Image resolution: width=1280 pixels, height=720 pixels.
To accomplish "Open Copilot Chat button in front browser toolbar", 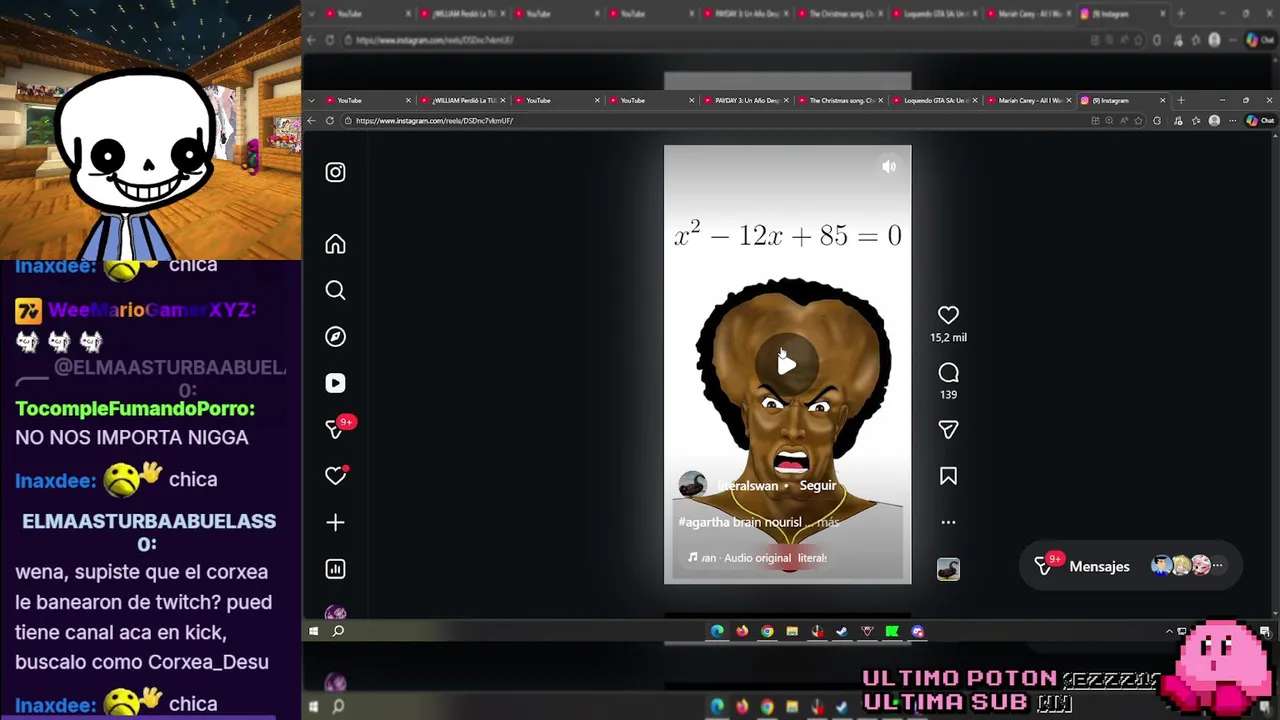I will click(1260, 120).
